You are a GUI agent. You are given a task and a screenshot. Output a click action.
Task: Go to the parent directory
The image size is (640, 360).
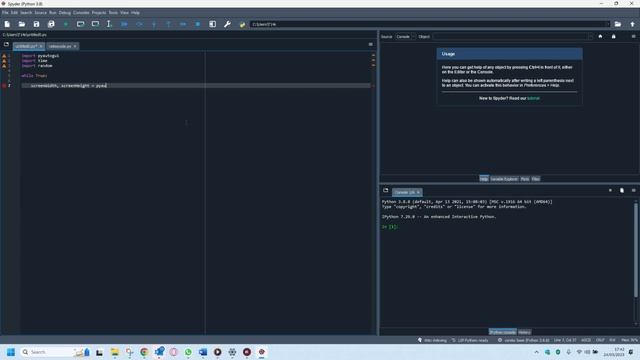pyautogui.click(x=632, y=24)
